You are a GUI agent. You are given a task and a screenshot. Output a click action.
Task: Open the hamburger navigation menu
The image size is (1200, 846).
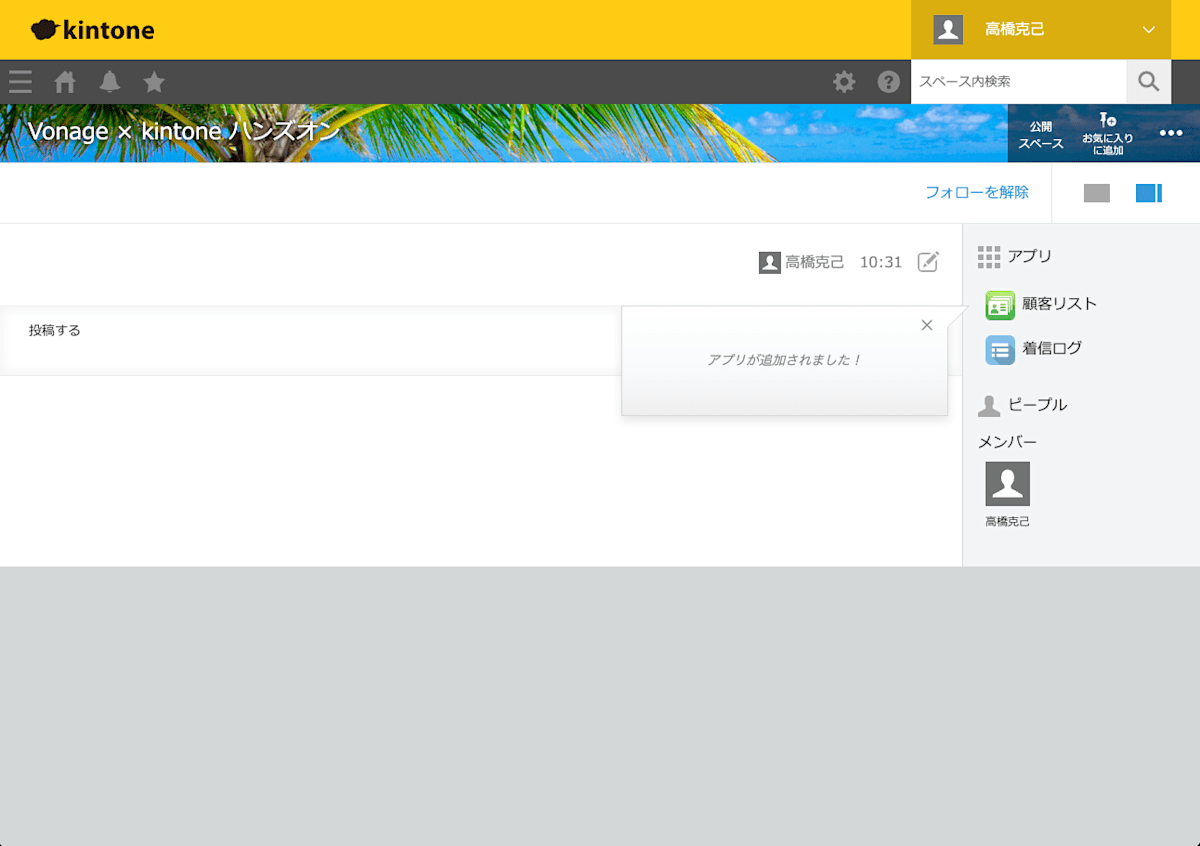(x=20, y=82)
